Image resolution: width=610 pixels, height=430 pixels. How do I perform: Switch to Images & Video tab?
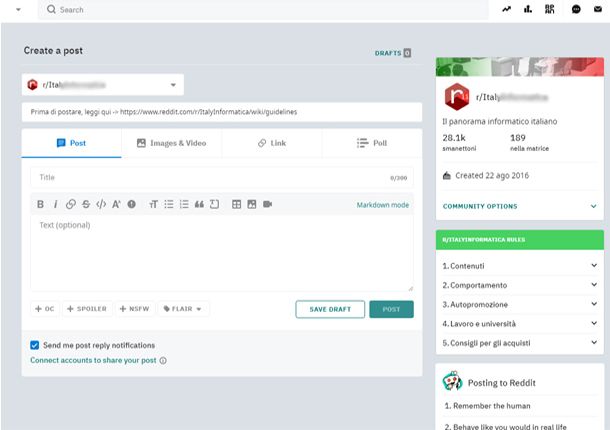point(172,143)
